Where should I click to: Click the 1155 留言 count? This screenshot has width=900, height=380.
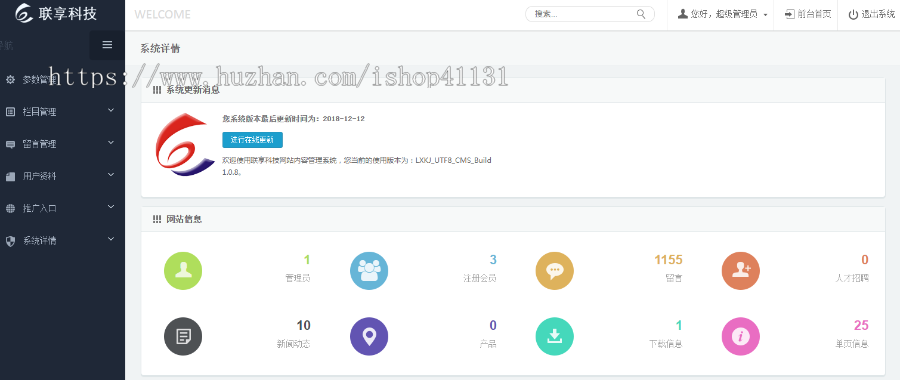tap(668, 260)
